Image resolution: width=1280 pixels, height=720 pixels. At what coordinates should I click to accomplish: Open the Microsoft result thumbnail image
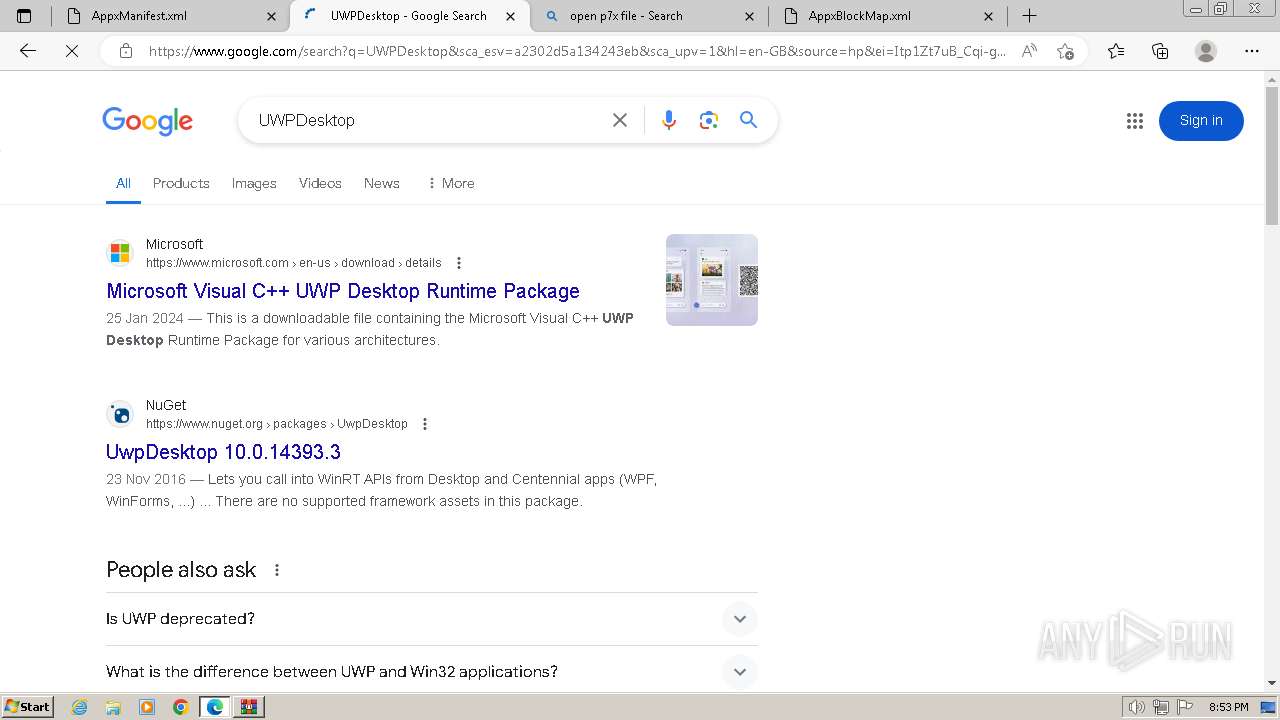(x=712, y=280)
